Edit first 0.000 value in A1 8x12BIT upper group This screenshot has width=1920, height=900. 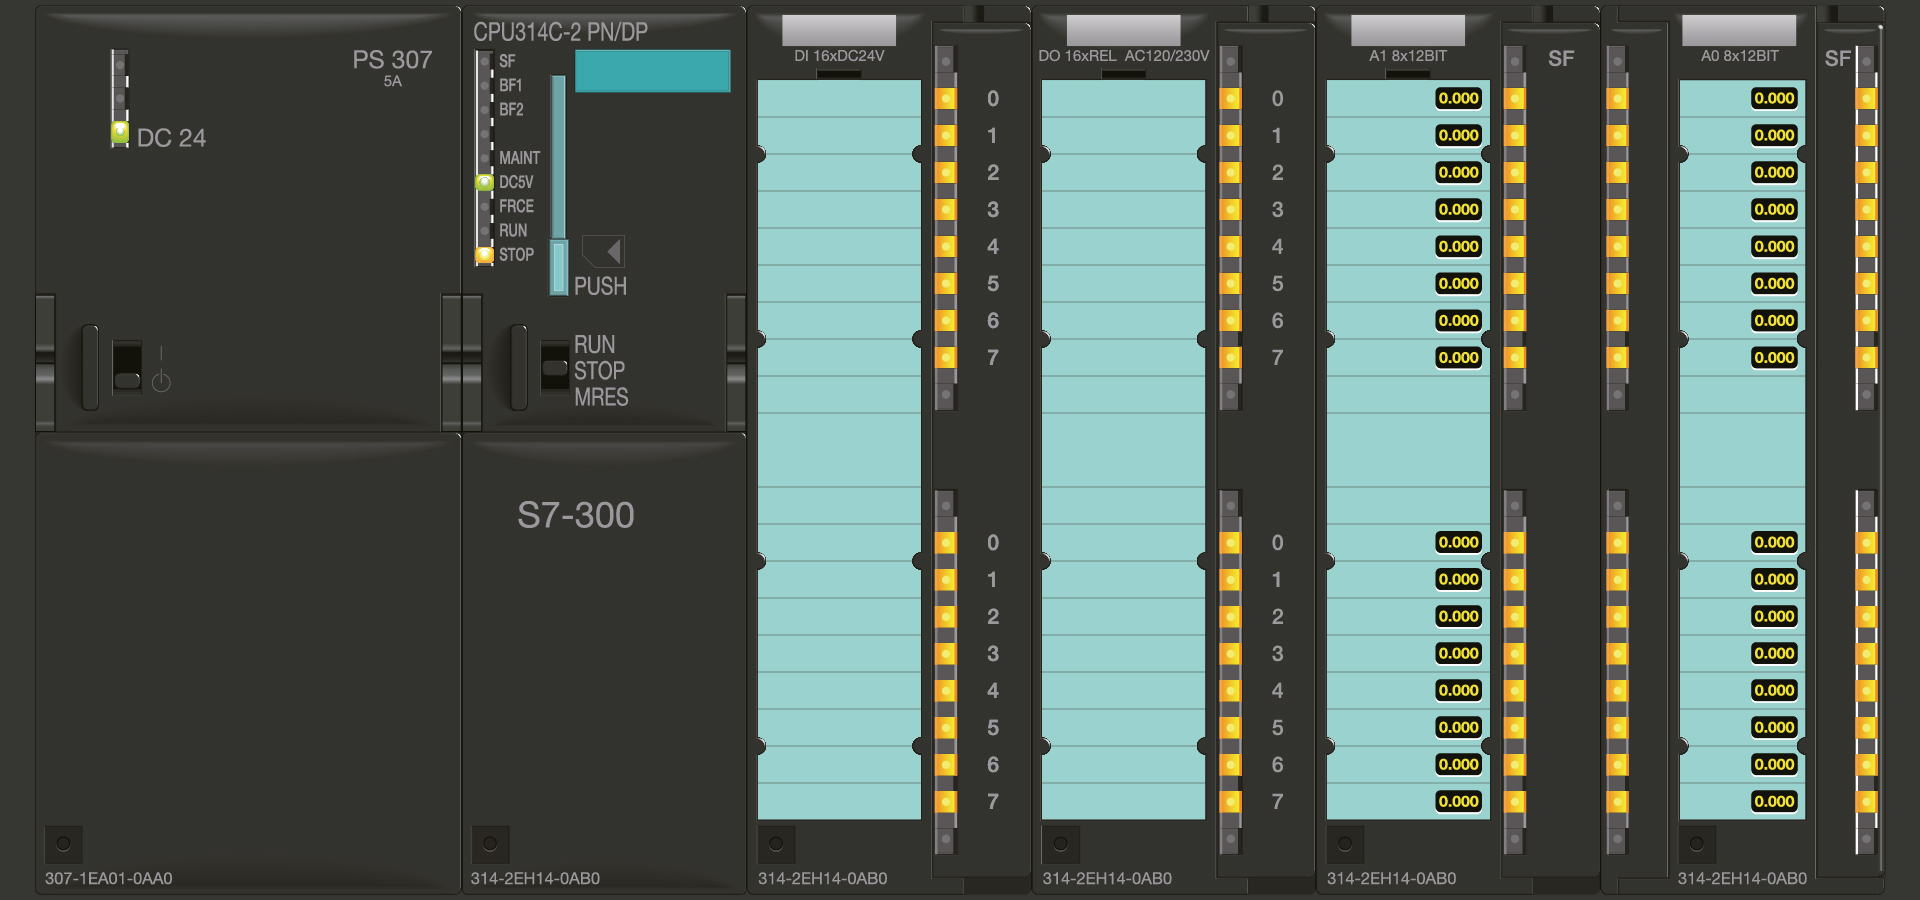pyautogui.click(x=1459, y=98)
